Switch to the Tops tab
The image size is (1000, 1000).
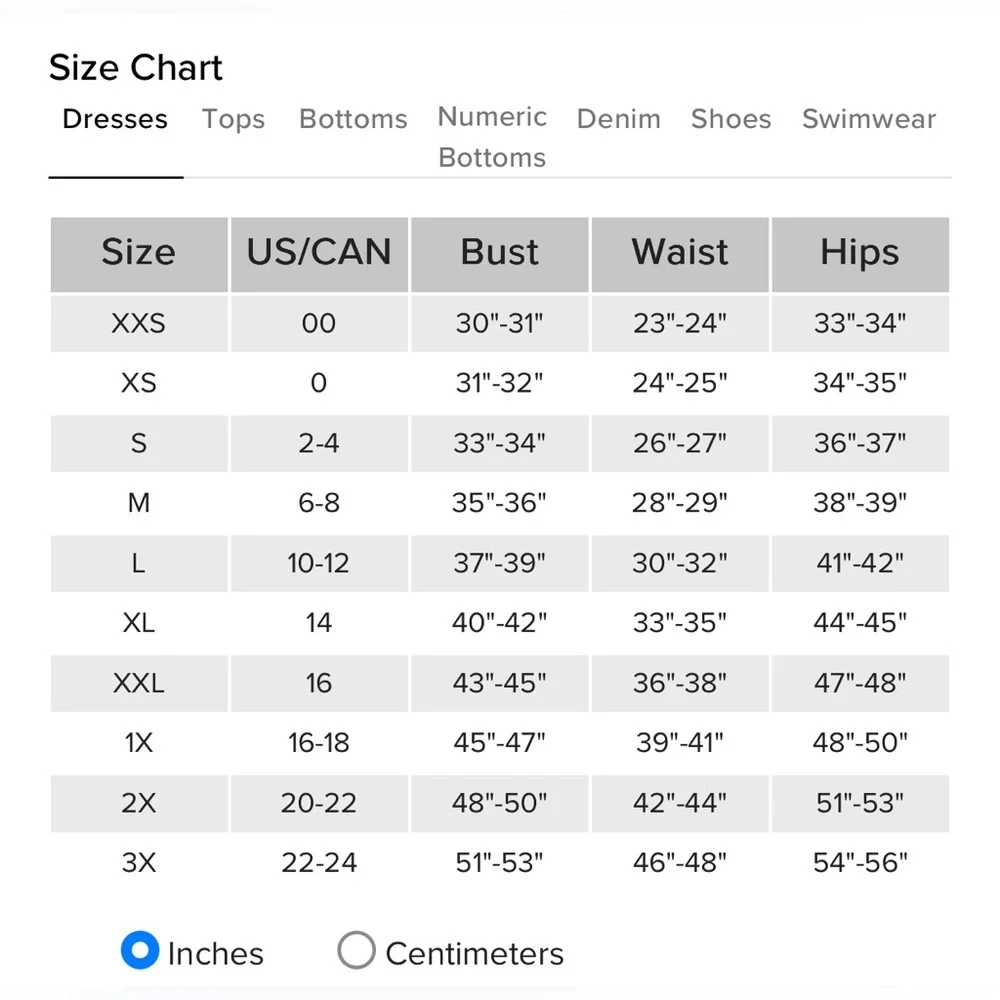pos(233,119)
